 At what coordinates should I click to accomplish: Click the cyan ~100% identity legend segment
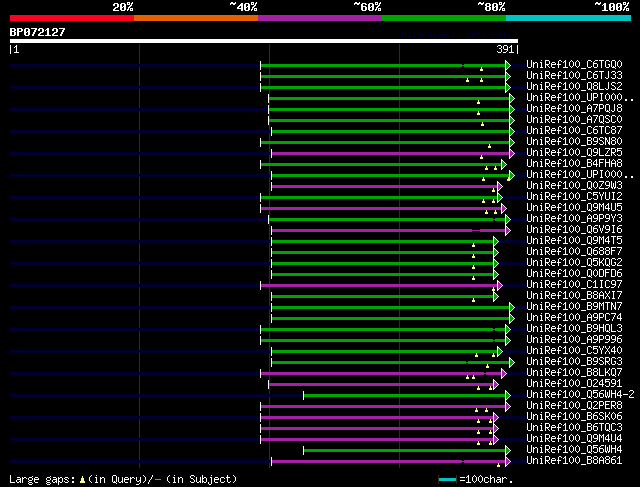tap(569, 18)
